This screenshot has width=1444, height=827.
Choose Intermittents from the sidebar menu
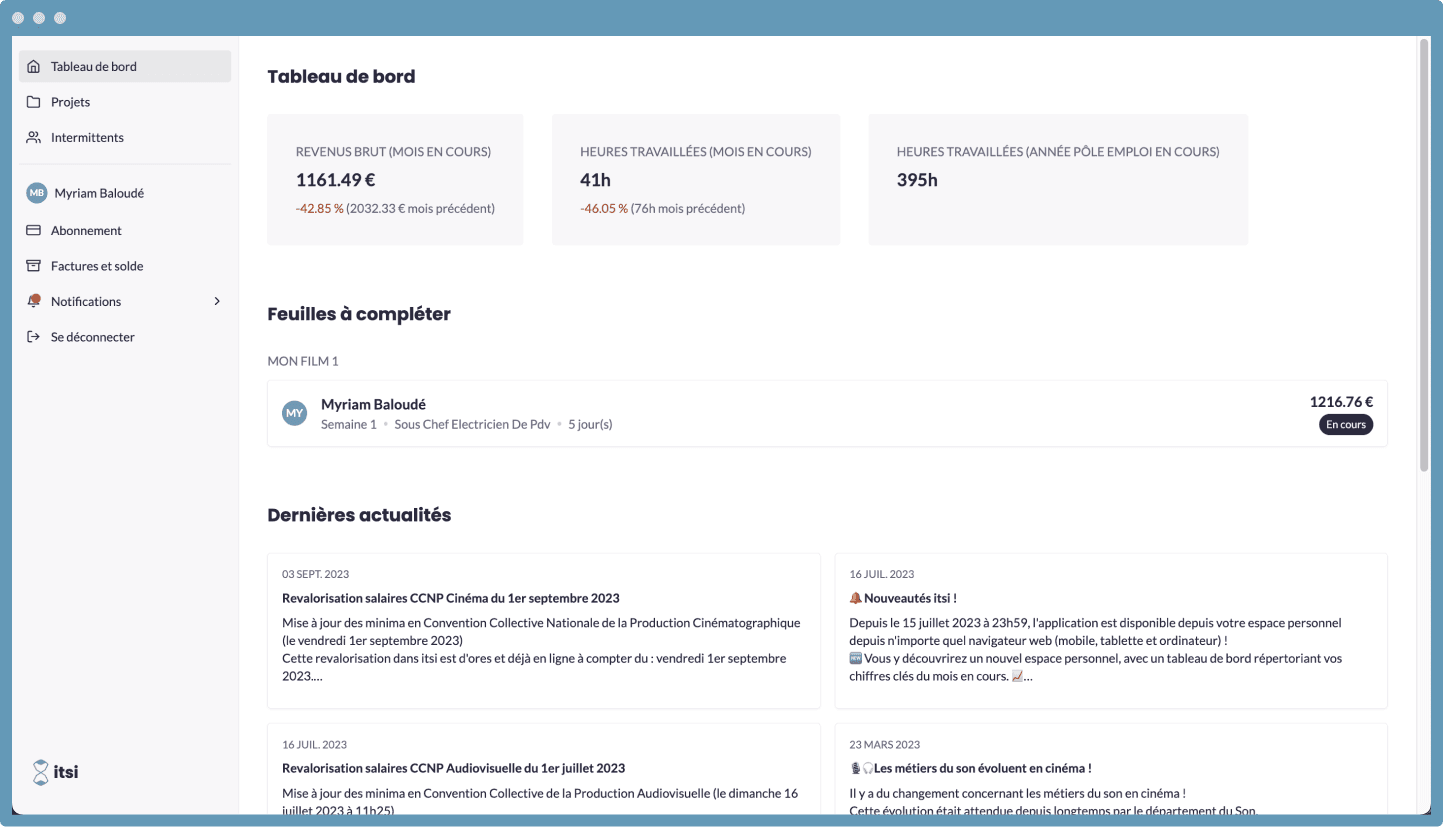point(87,137)
